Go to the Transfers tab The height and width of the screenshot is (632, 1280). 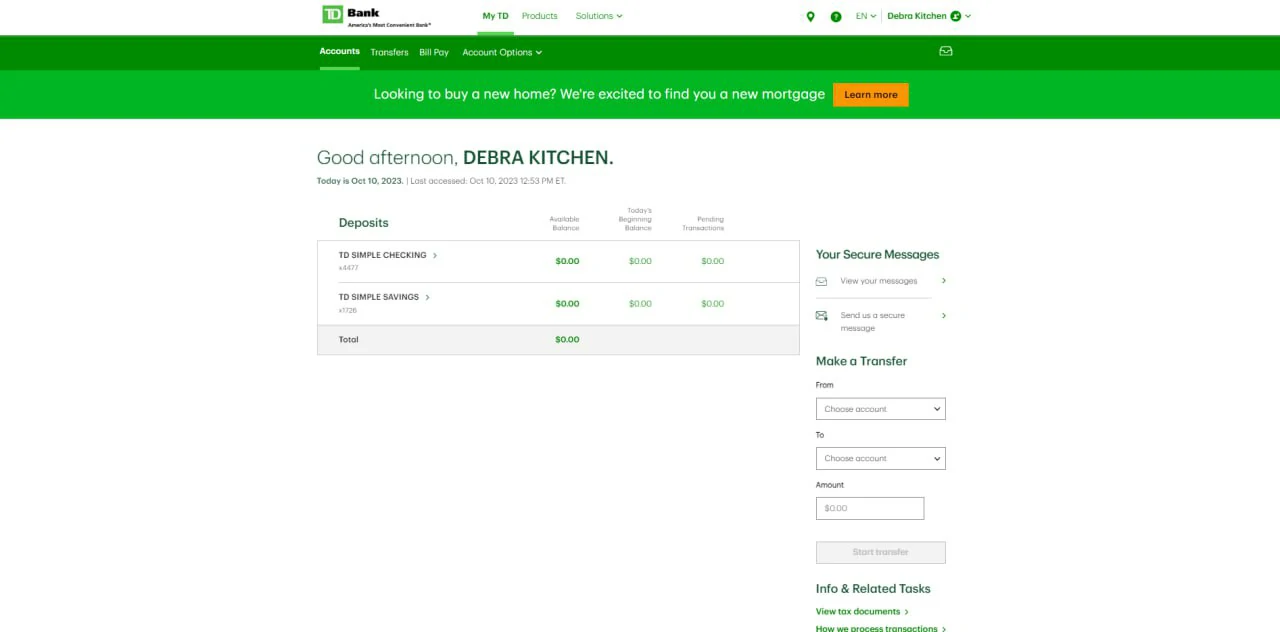pos(389,52)
